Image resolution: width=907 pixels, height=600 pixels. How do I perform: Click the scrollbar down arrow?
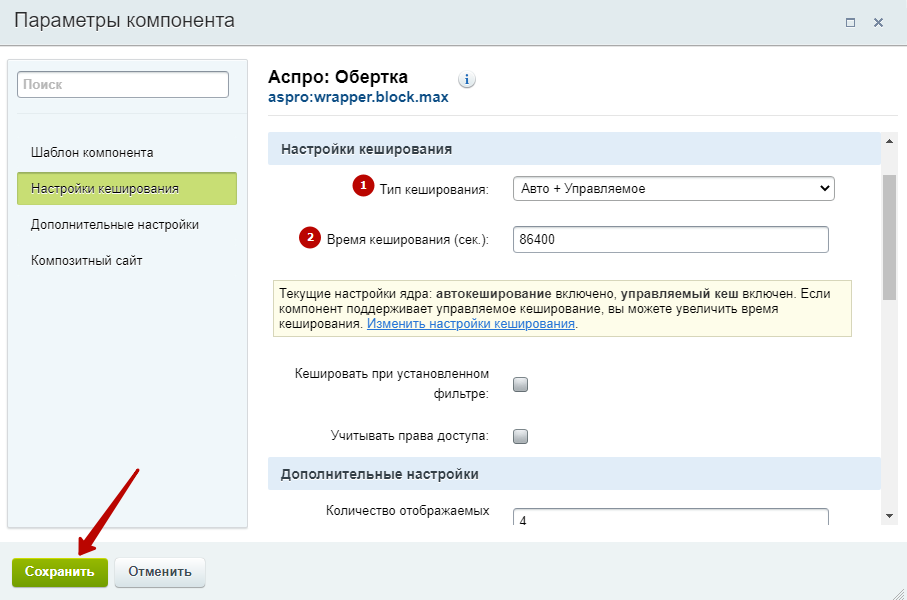pos(889,516)
